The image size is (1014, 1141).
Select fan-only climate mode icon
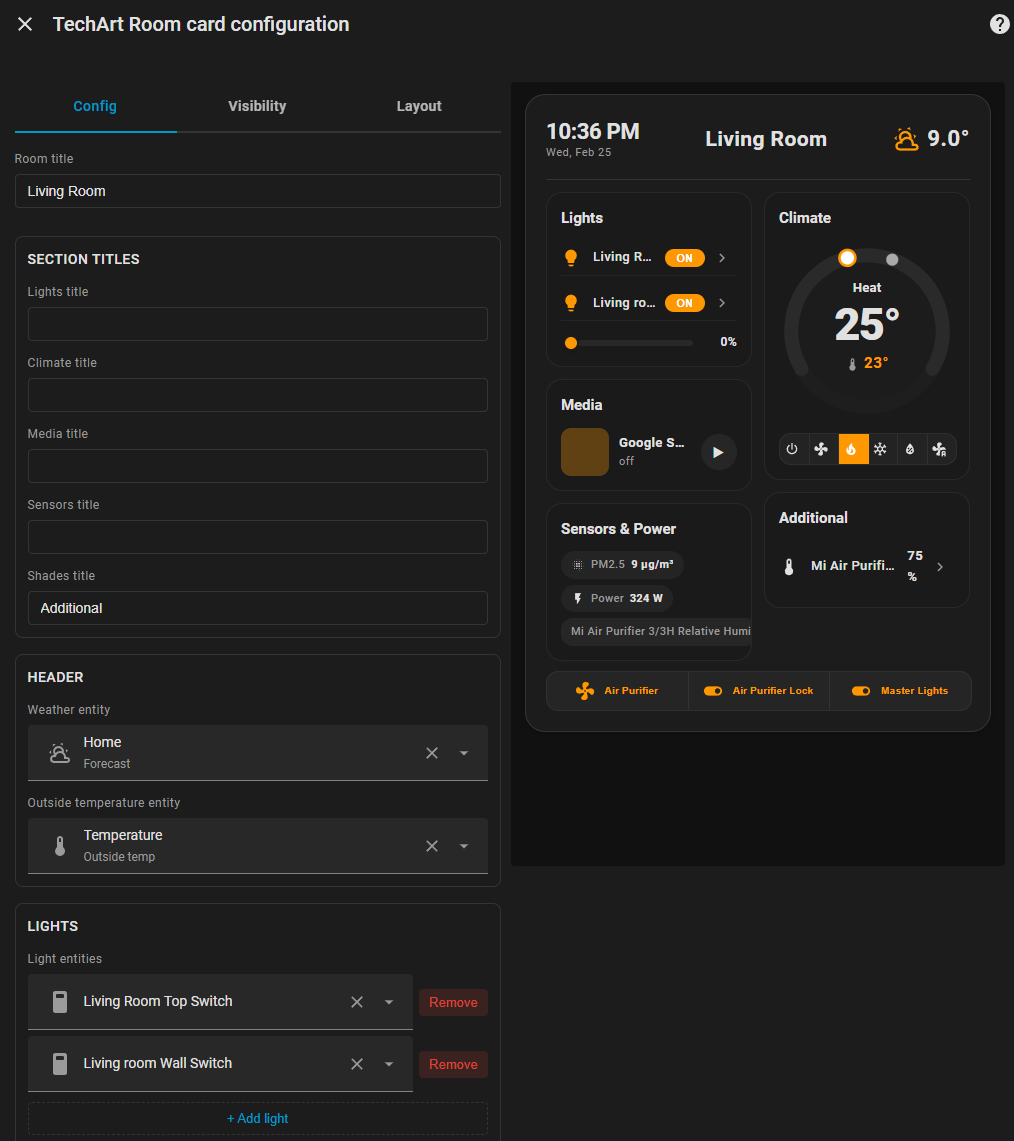point(821,449)
